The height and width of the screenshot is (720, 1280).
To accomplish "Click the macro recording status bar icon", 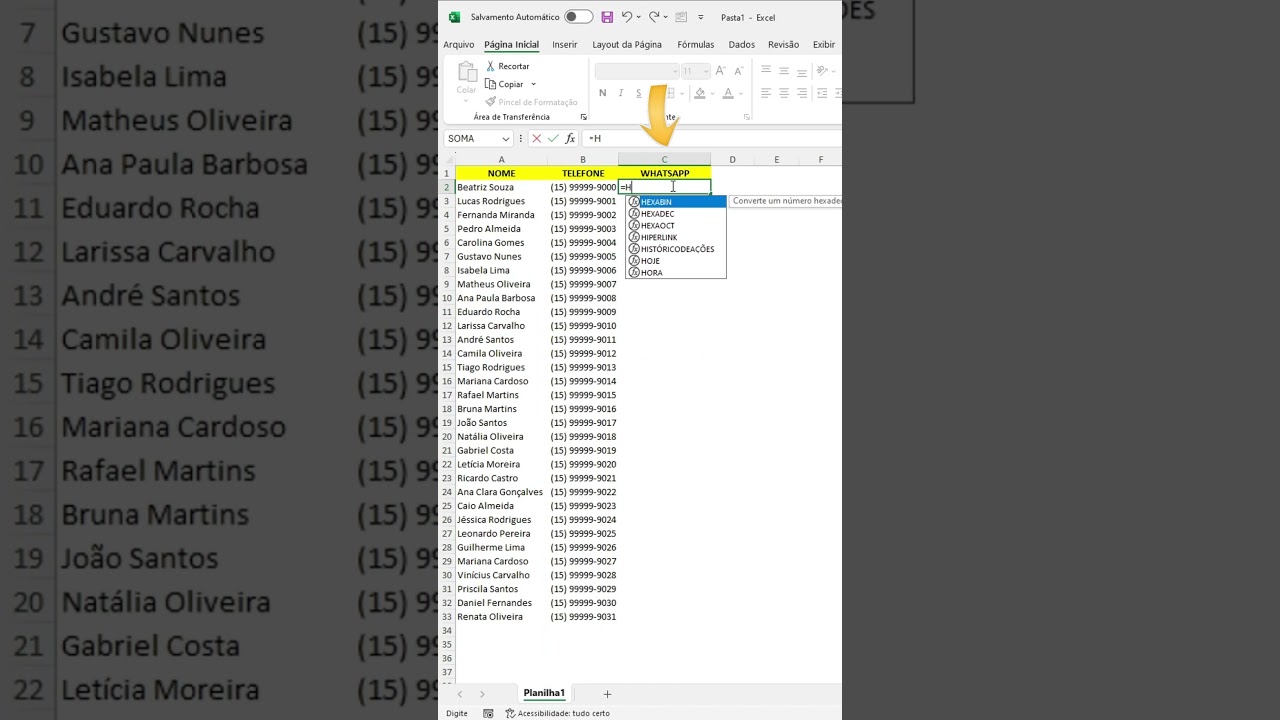I will 488,713.
